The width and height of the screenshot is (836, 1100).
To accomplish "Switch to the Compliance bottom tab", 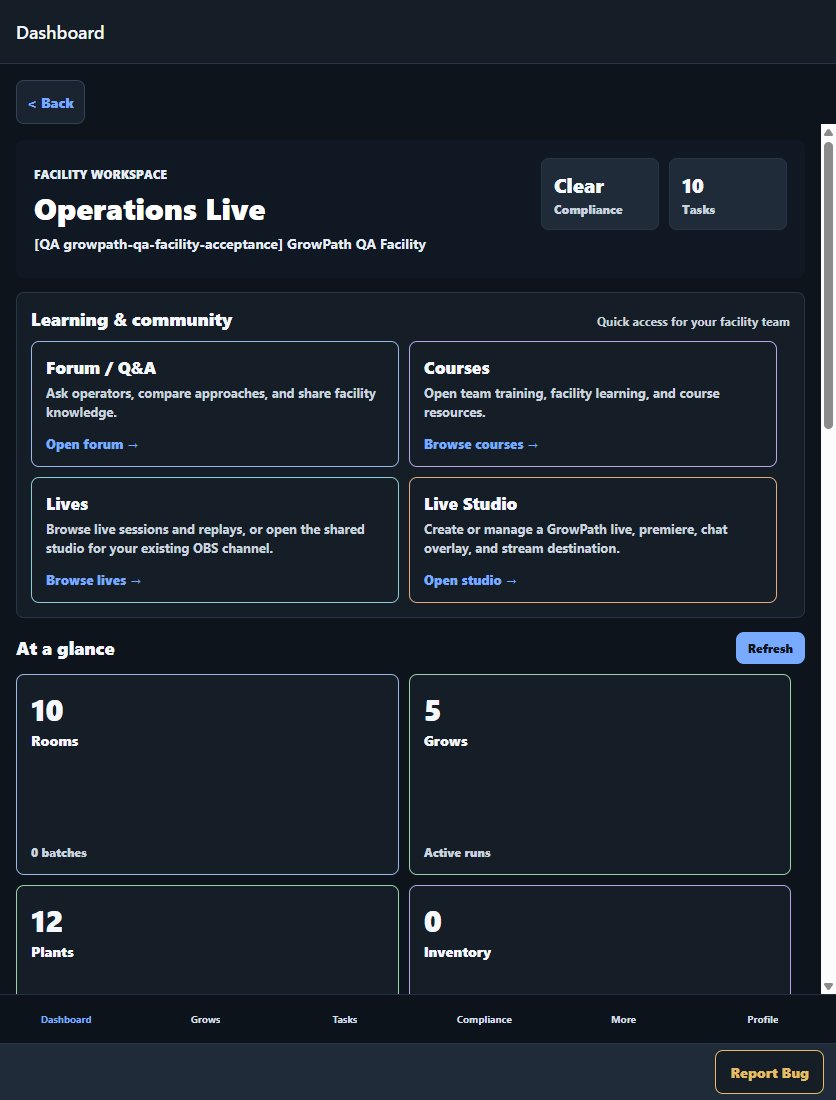I will [x=484, y=1019].
